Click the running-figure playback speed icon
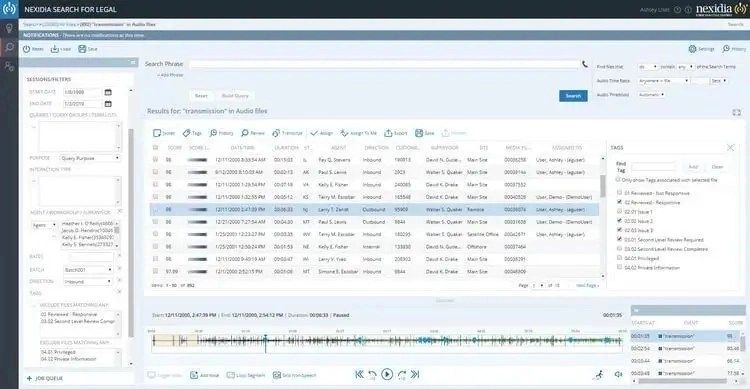Screen dimensions: 750x389 tap(599, 375)
